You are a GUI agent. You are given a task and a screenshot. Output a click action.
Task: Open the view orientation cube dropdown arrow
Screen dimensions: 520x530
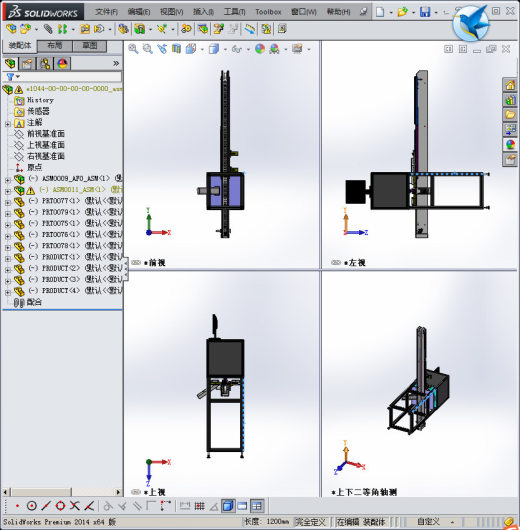point(202,50)
